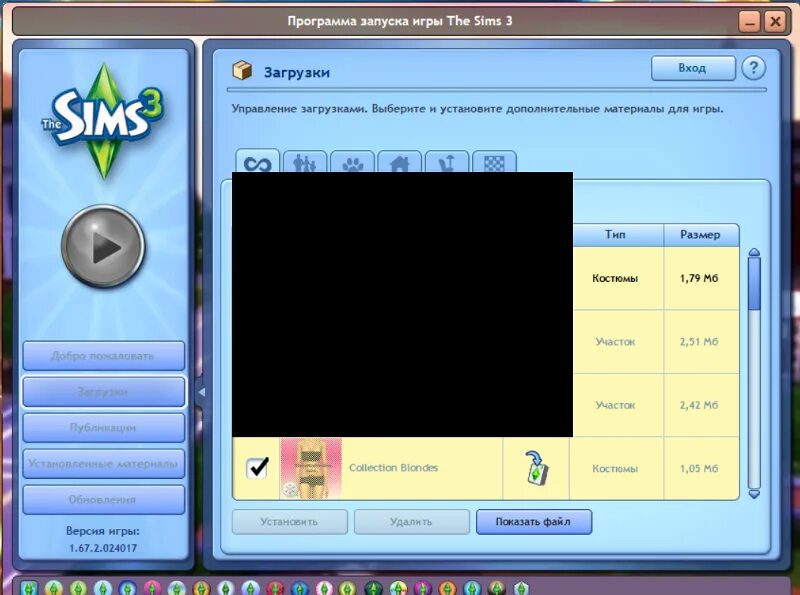Select Загрузки in the left sidebar
The image size is (800, 595).
[x=104, y=392]
